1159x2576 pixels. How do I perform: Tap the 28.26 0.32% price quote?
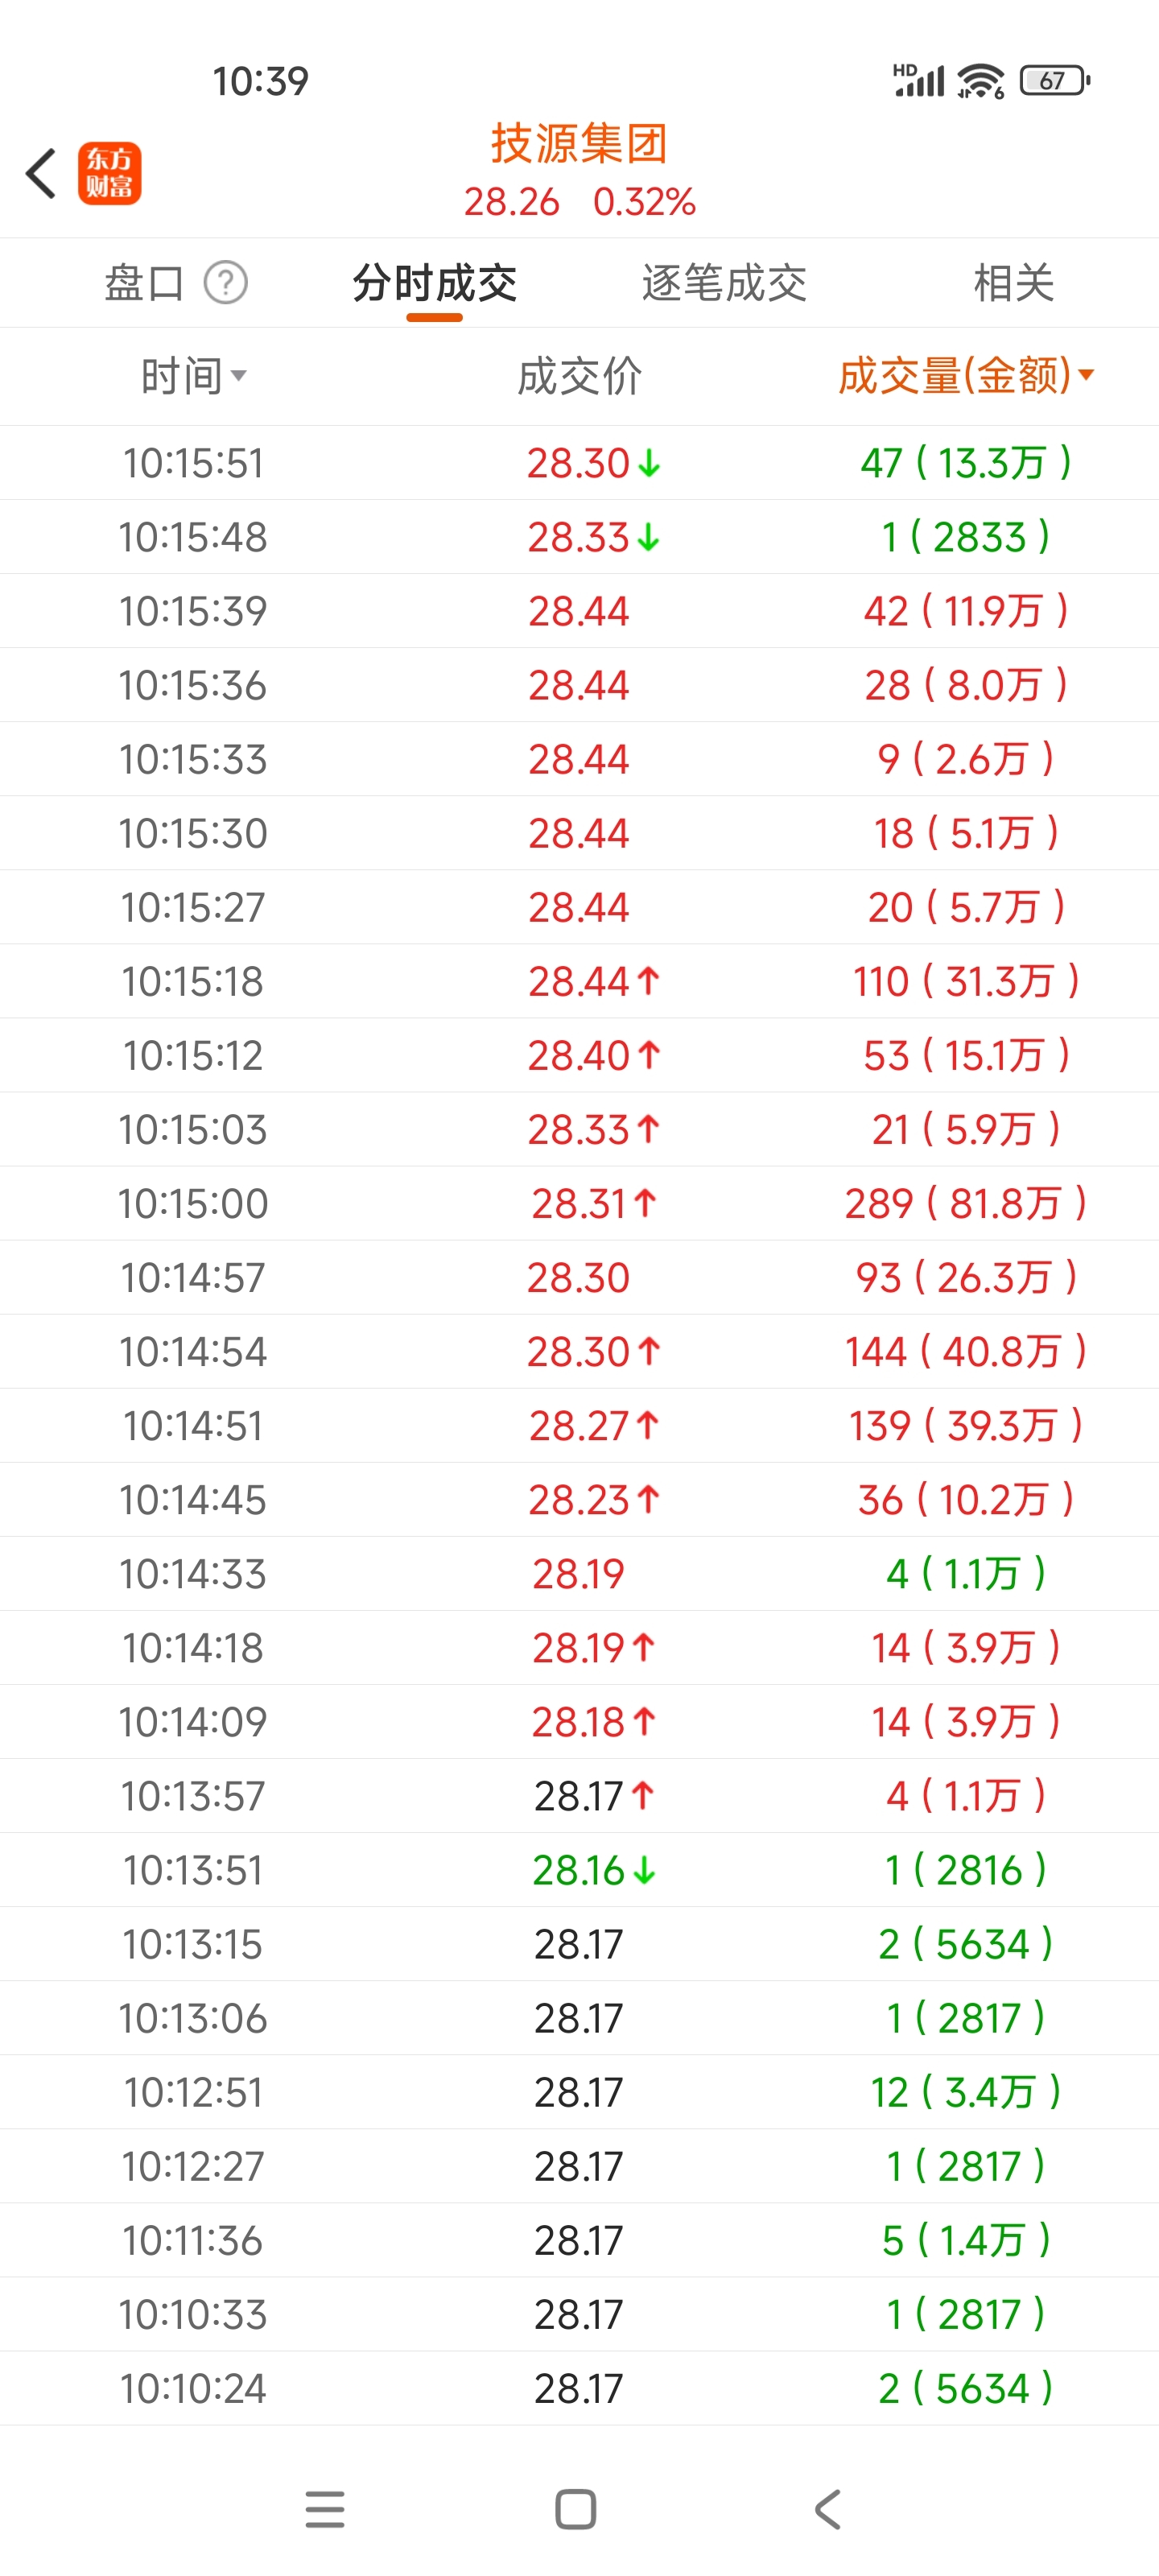click(x=579, y=202)
